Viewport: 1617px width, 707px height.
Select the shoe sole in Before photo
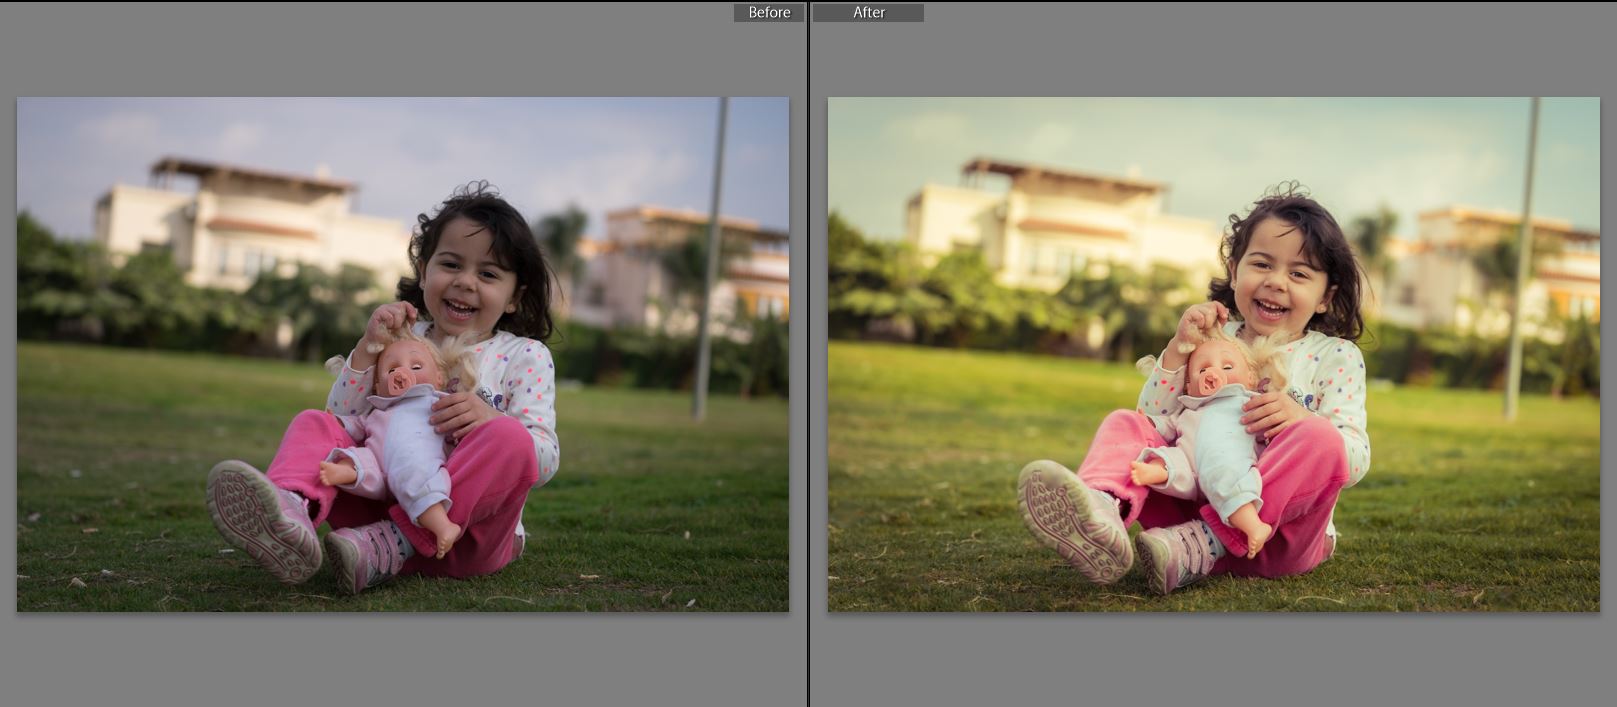point(262,518)
